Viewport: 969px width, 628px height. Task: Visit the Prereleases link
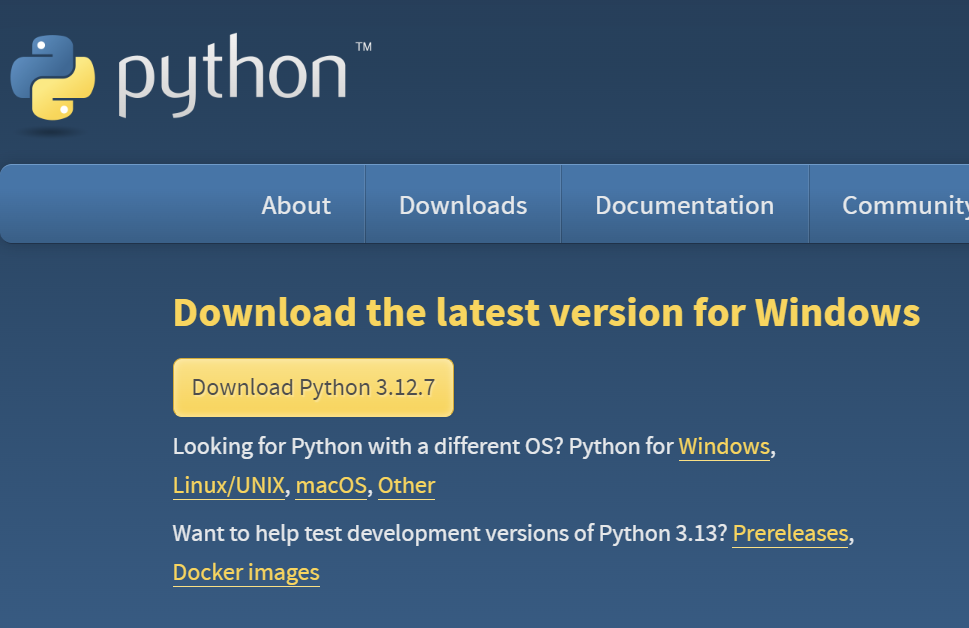(790, 534)
